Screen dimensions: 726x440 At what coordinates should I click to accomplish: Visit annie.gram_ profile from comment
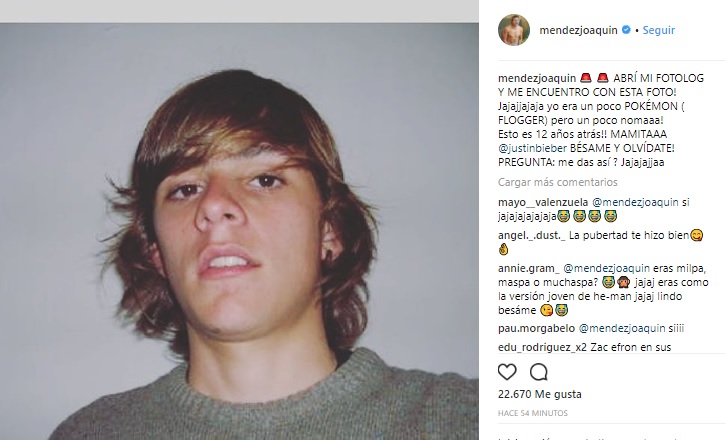pyautogui.click(x=528, y=269)
